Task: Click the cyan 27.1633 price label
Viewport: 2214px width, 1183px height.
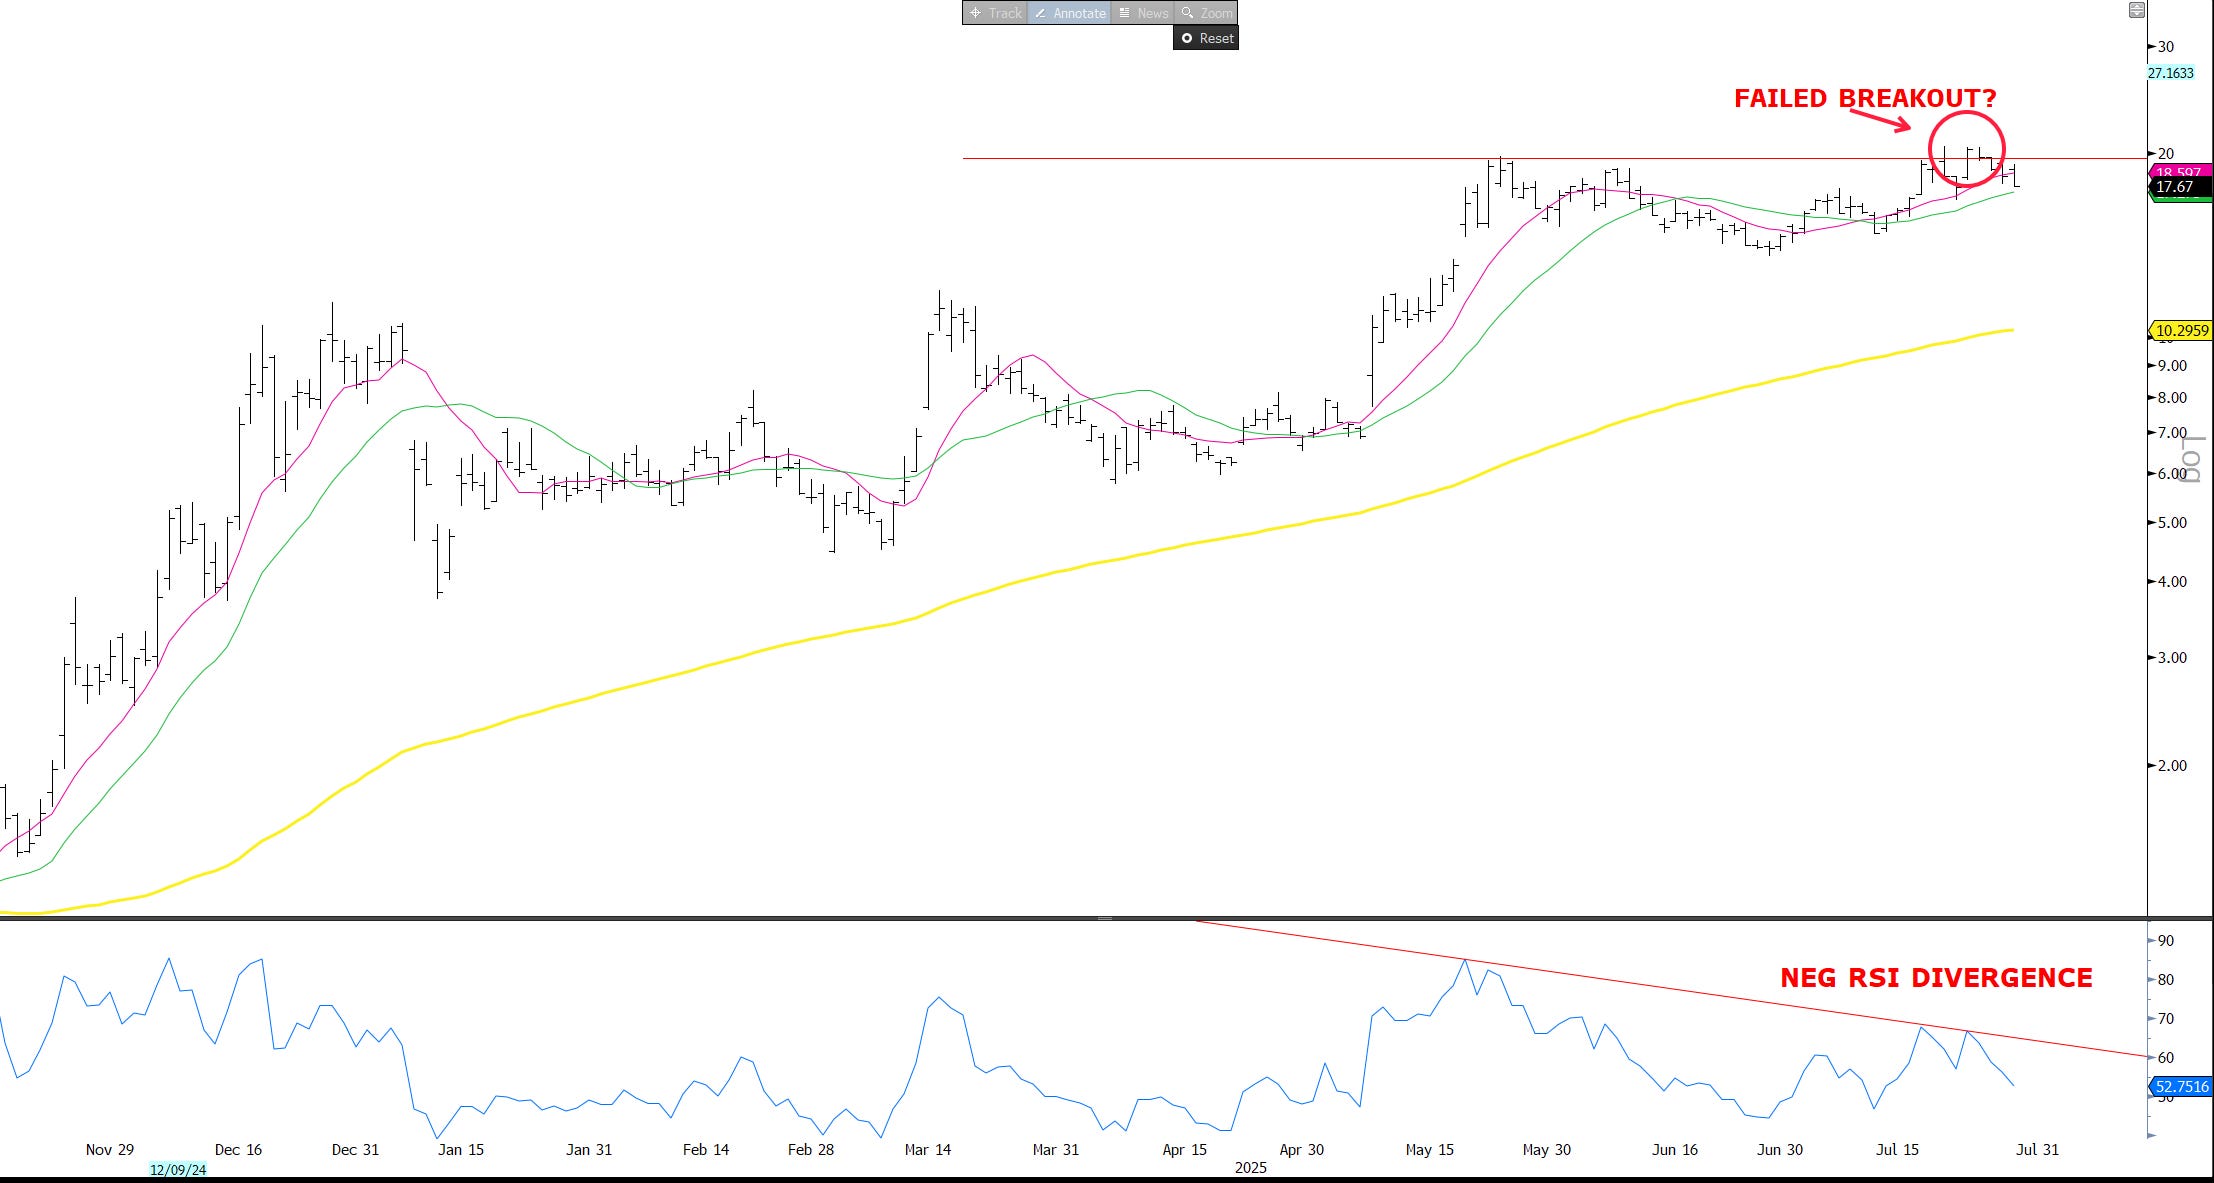Action: point(2170,73)
